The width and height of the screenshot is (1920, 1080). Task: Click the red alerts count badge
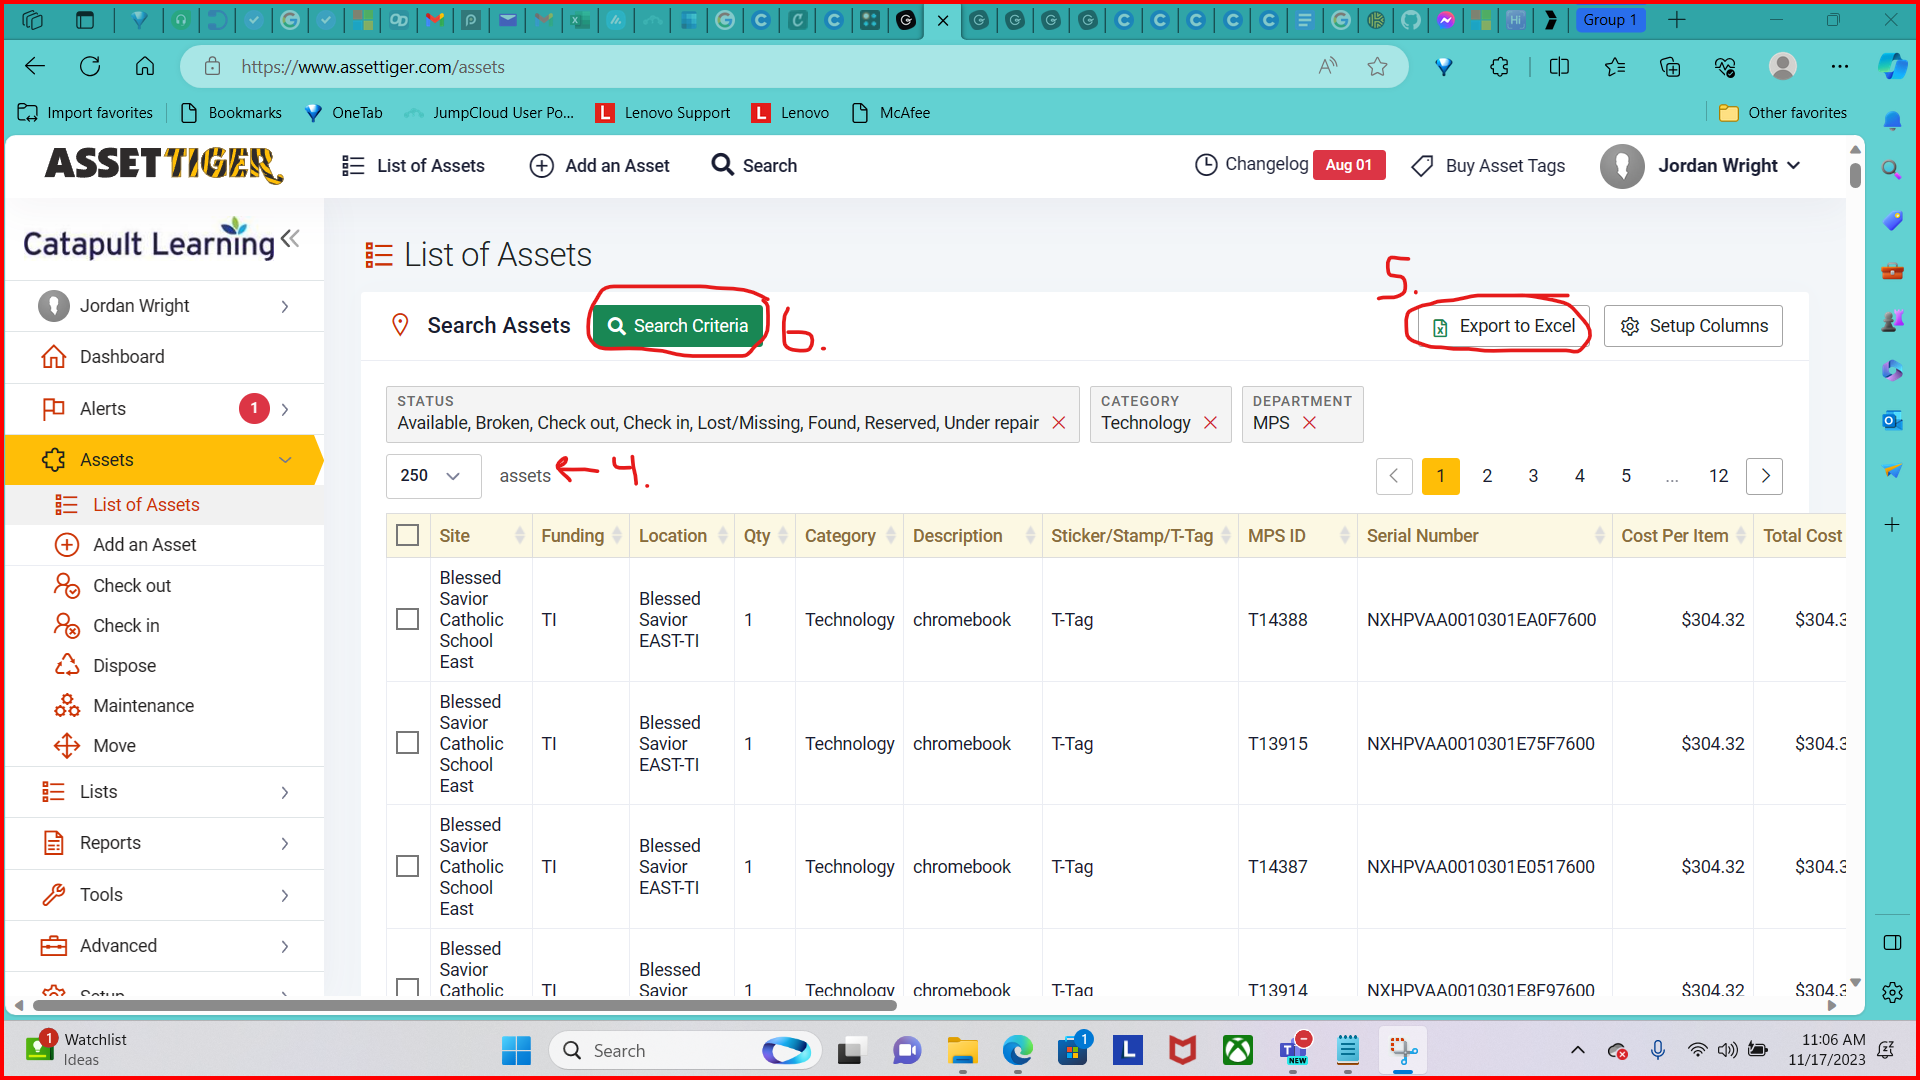(254, 408)
